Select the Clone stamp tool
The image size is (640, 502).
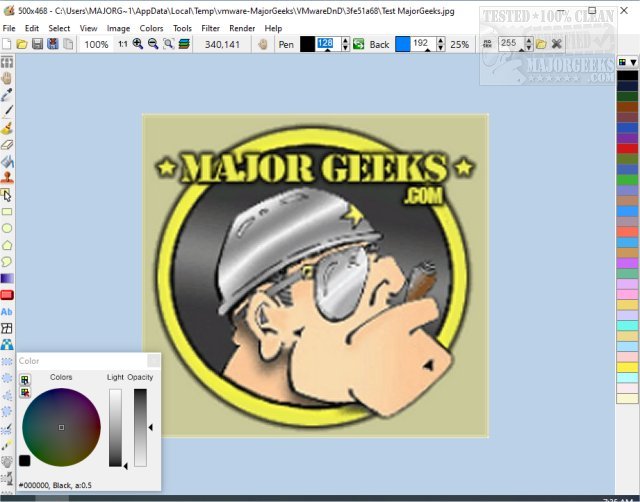point(7,178)
